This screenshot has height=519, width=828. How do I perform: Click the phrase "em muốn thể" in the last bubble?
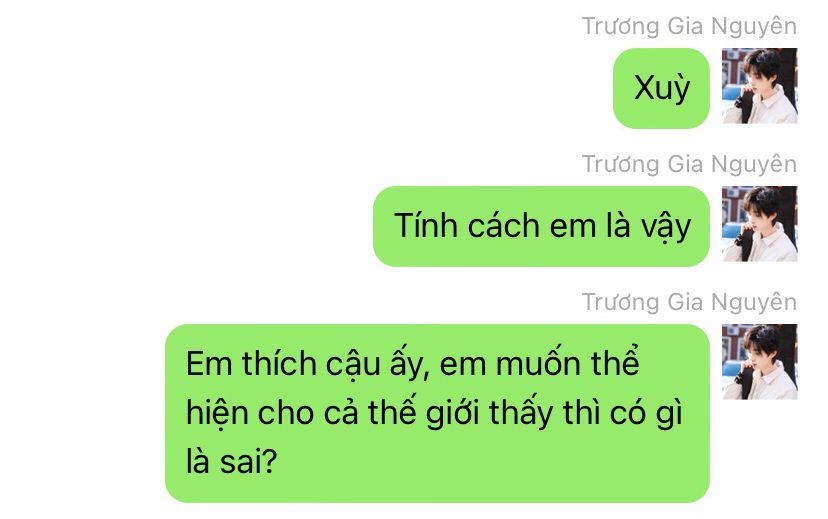pos(539,362)
